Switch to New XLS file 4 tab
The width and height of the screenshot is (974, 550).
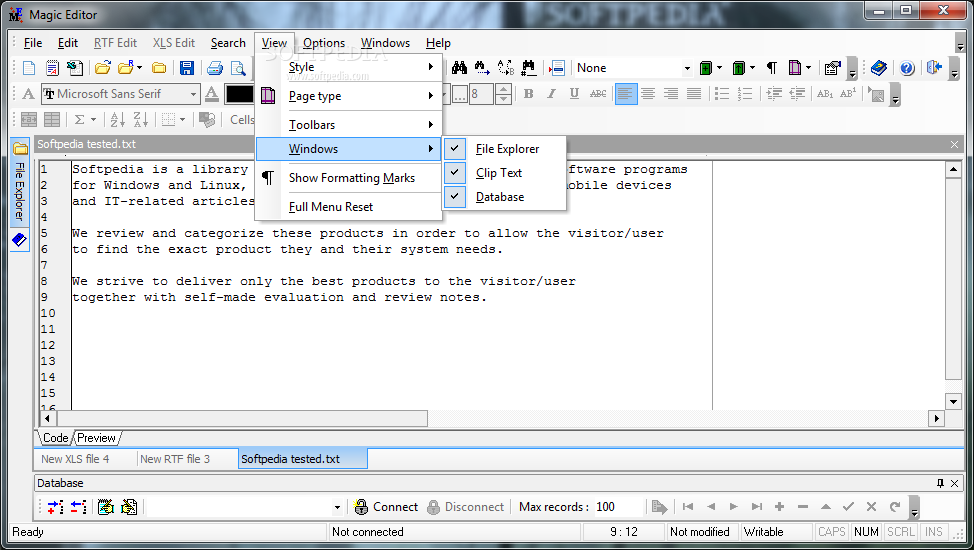(75, 459)
